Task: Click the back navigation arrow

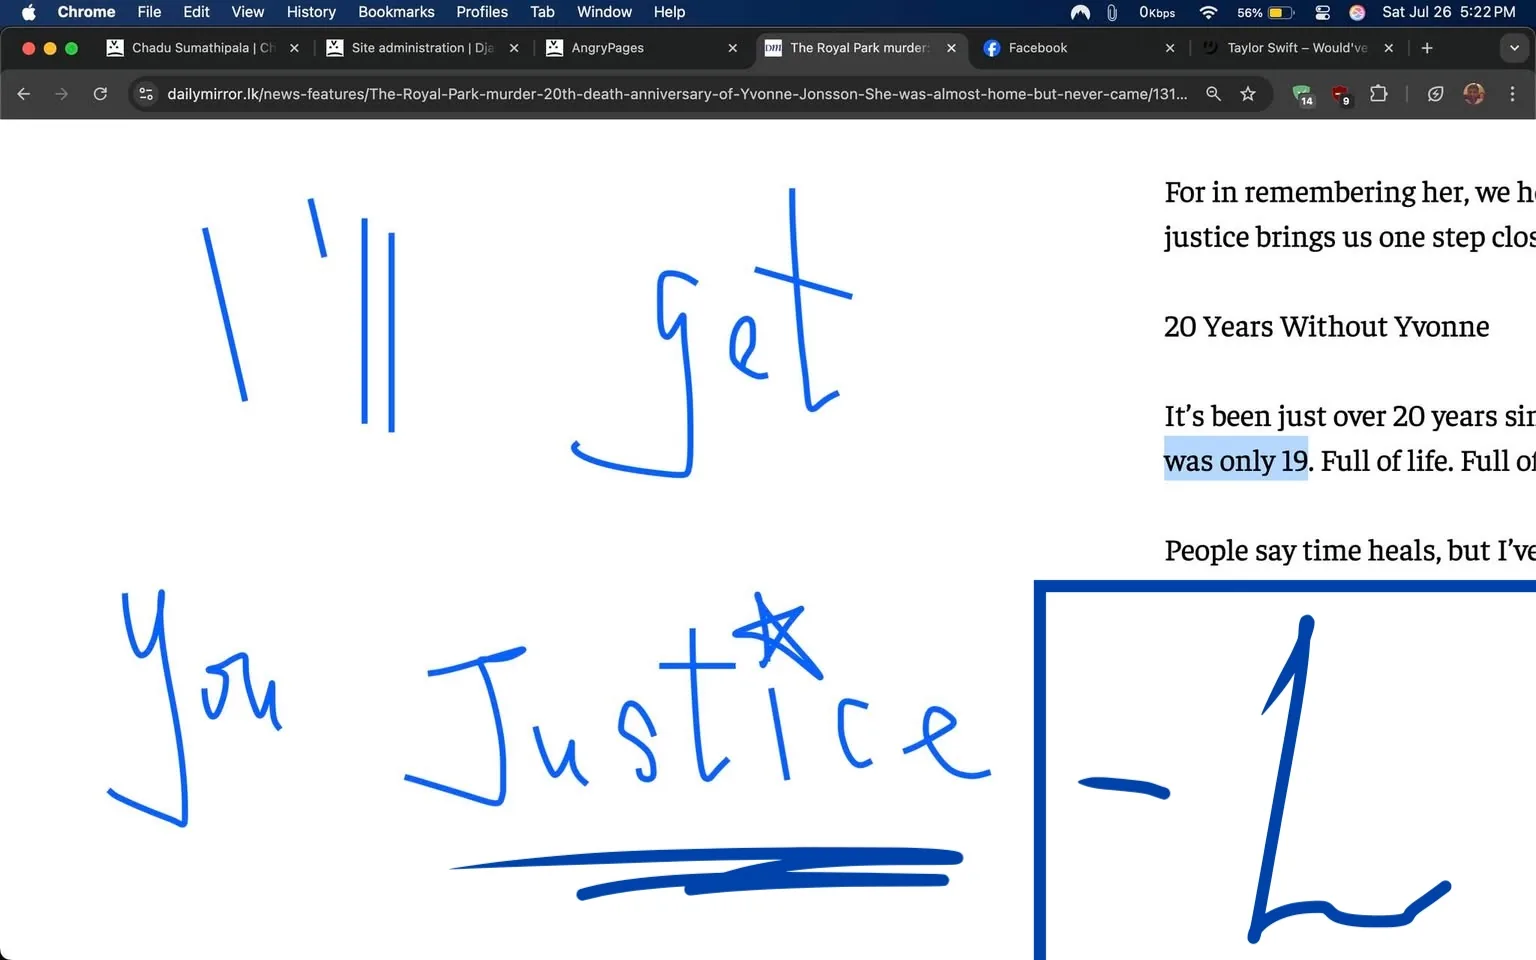Action: 23,94
